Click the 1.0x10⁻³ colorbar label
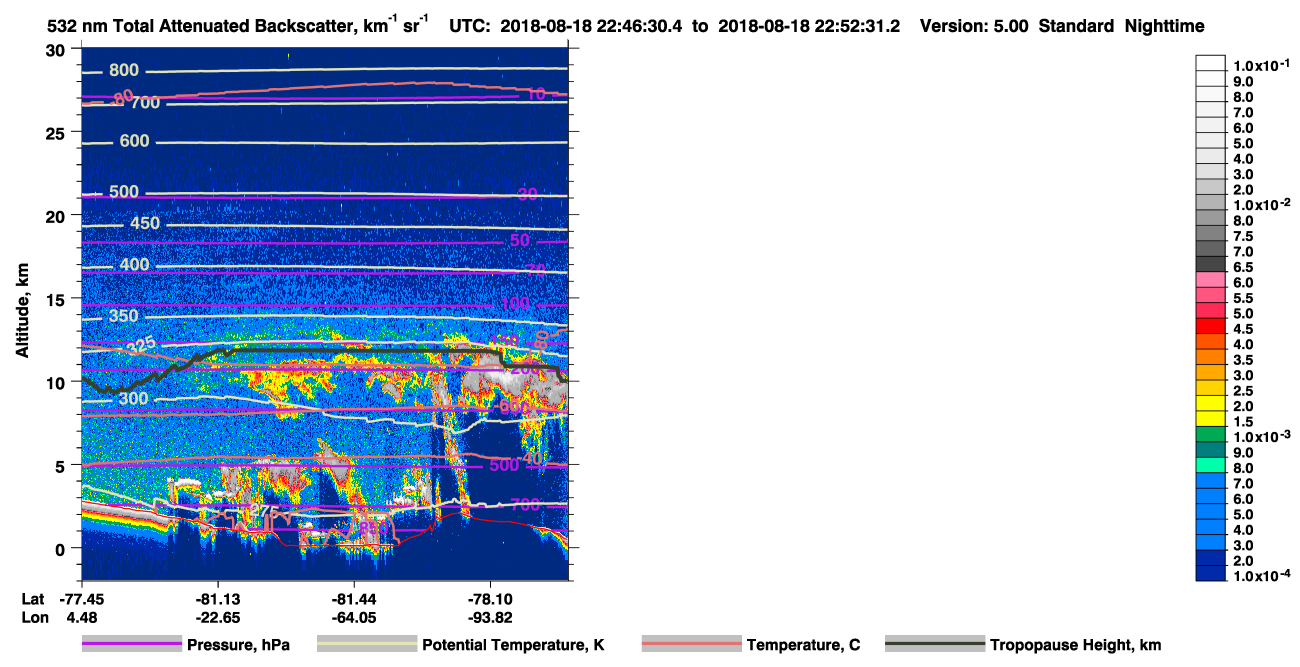The width and height of the screenshot is (1300, 667). point(1260,437)
